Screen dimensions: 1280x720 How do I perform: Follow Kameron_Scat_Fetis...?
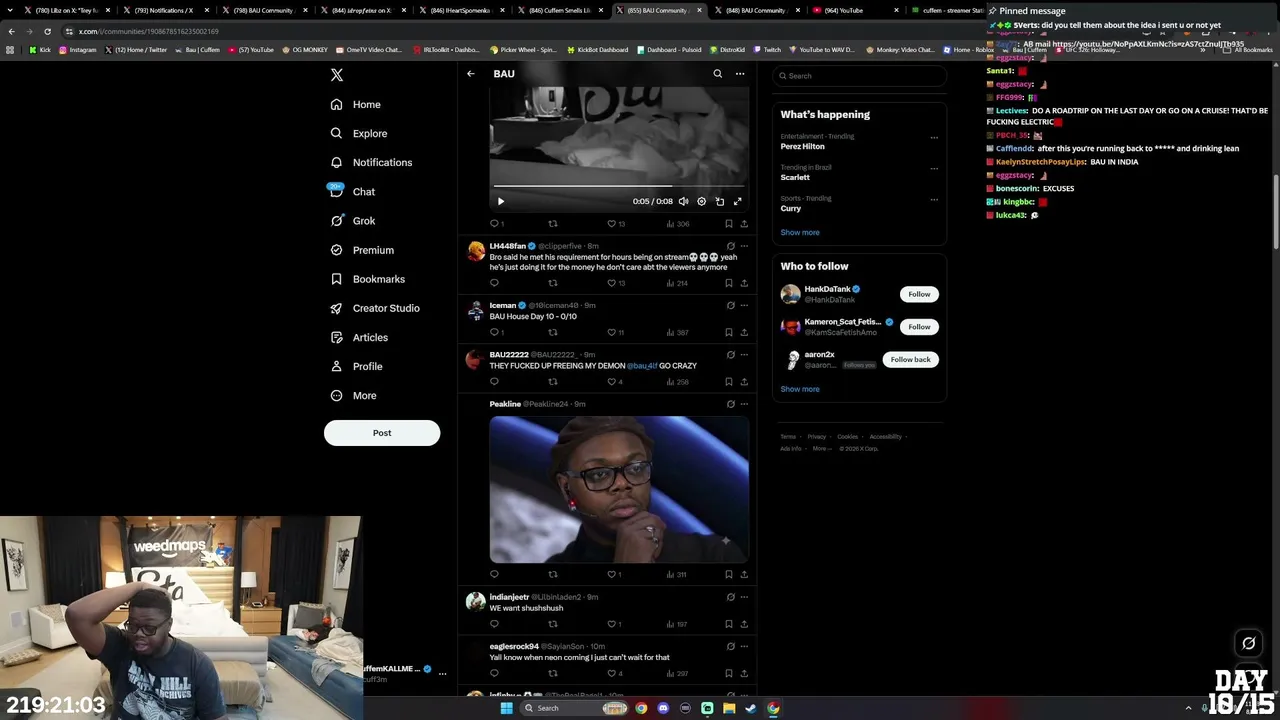(x=919, y=327)
